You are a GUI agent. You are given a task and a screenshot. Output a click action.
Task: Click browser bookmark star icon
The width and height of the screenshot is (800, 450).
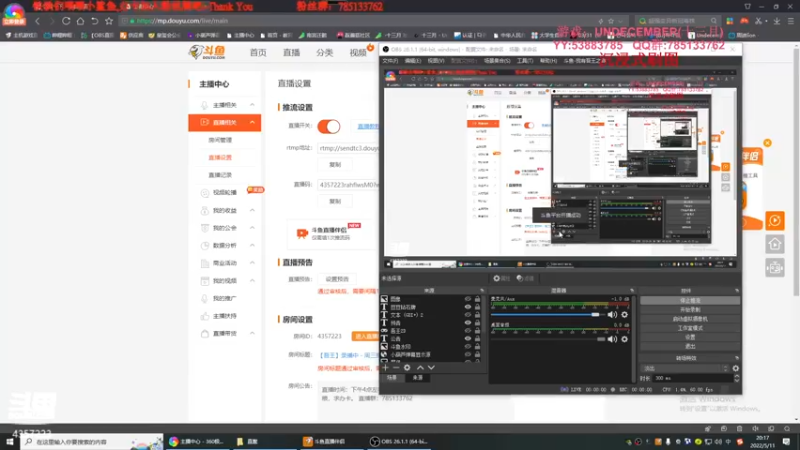point(109,21)
